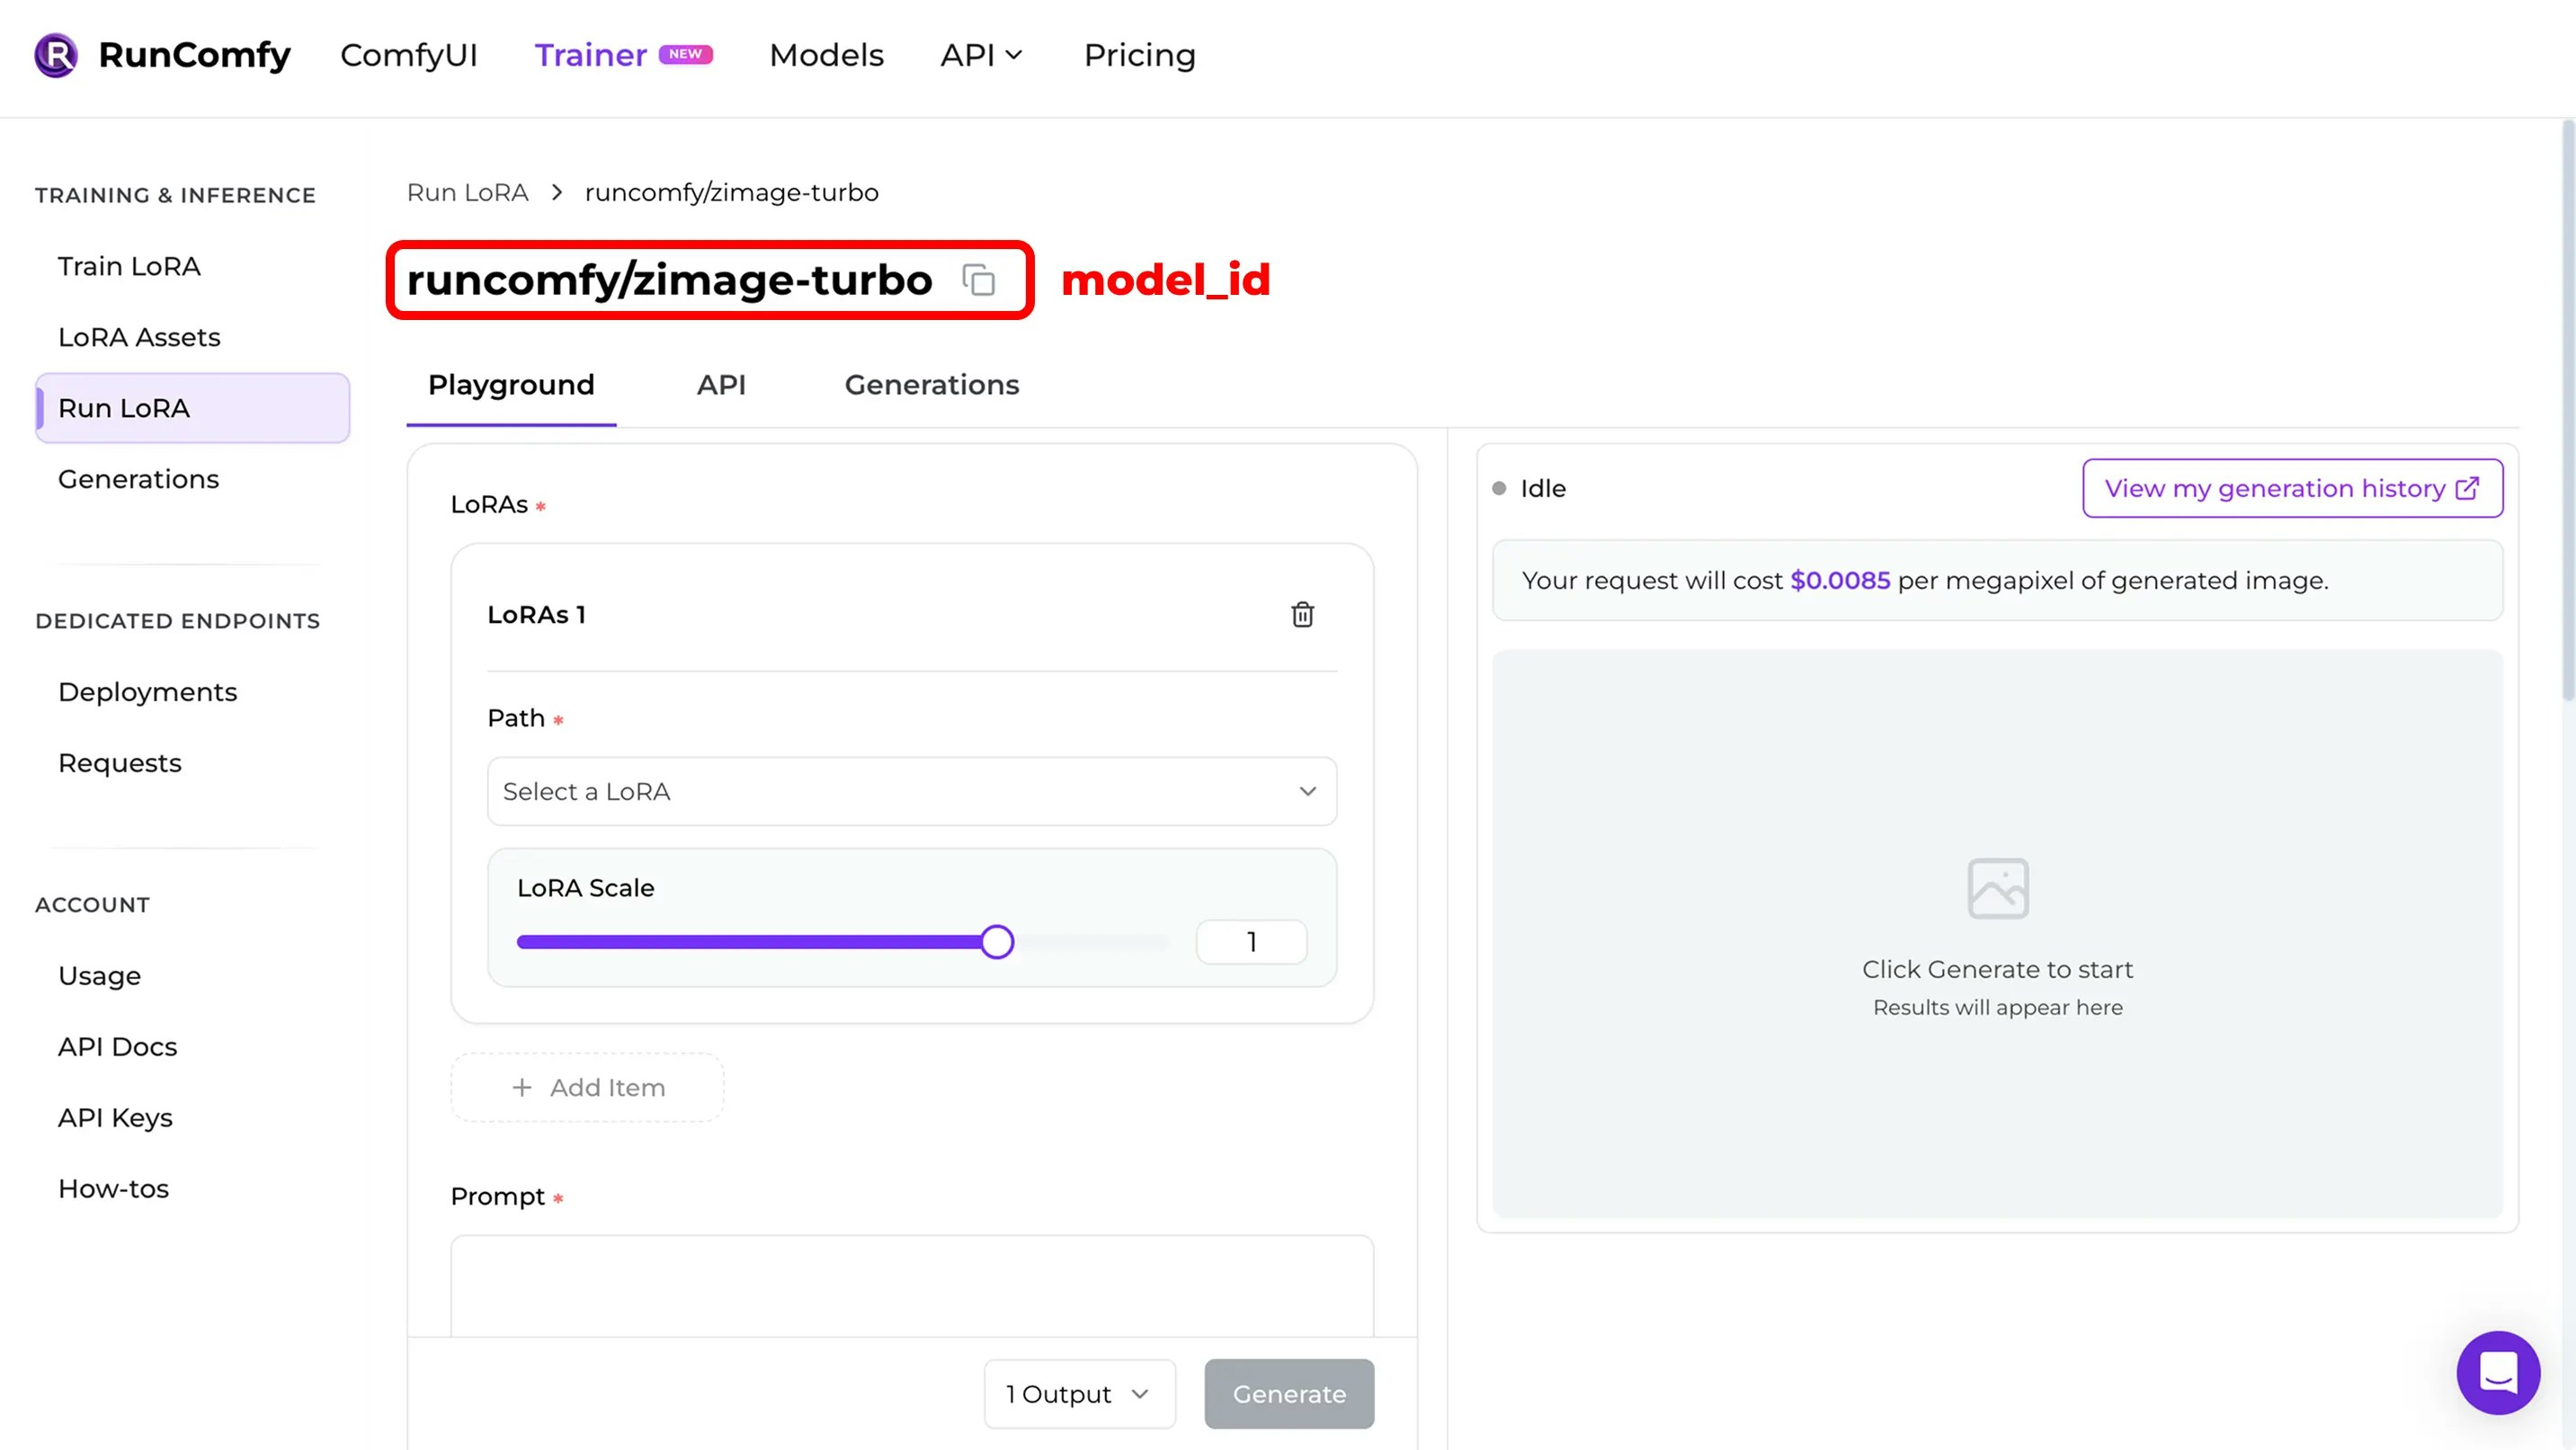Switch to the API tab
The height and width of the screenshot is (1450, 2576).
(x=721, y=385)
